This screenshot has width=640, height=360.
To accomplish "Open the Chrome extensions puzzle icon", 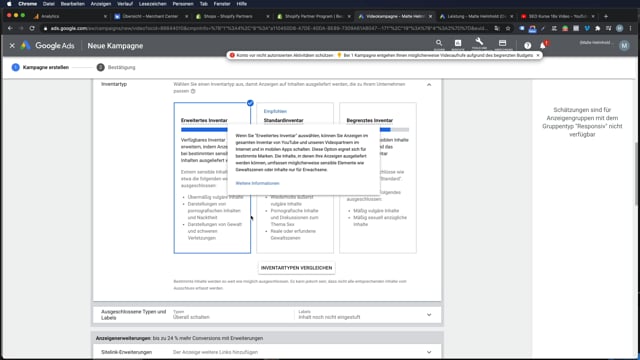I will click(x=598, y=28).
